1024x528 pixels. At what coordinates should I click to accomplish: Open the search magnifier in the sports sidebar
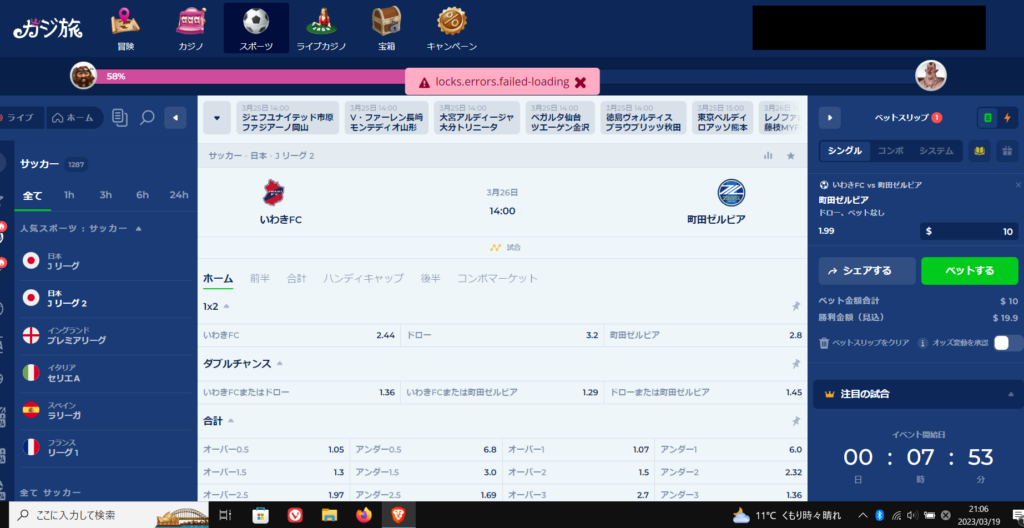click(x=148, y=118)
